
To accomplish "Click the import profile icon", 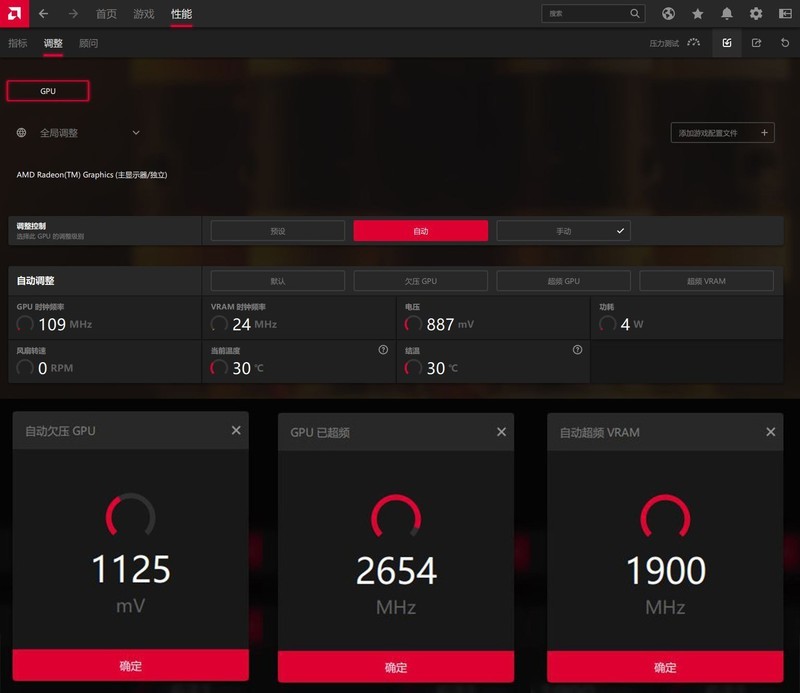I will [x=727, y=43].
